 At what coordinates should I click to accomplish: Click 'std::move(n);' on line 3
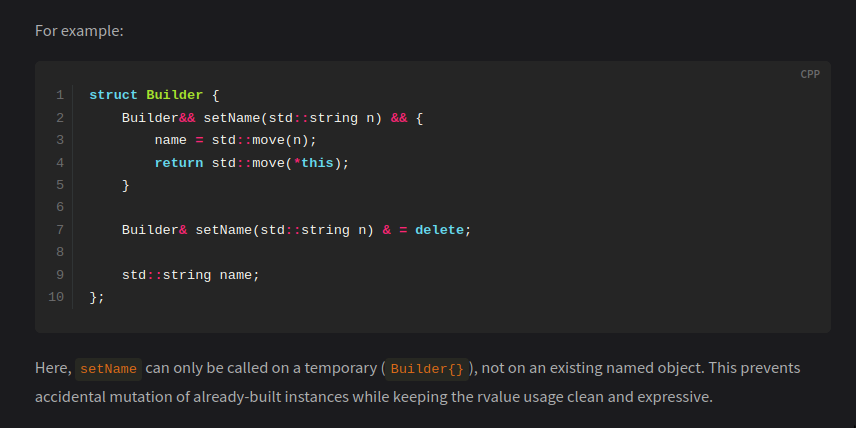pos(264,140)
